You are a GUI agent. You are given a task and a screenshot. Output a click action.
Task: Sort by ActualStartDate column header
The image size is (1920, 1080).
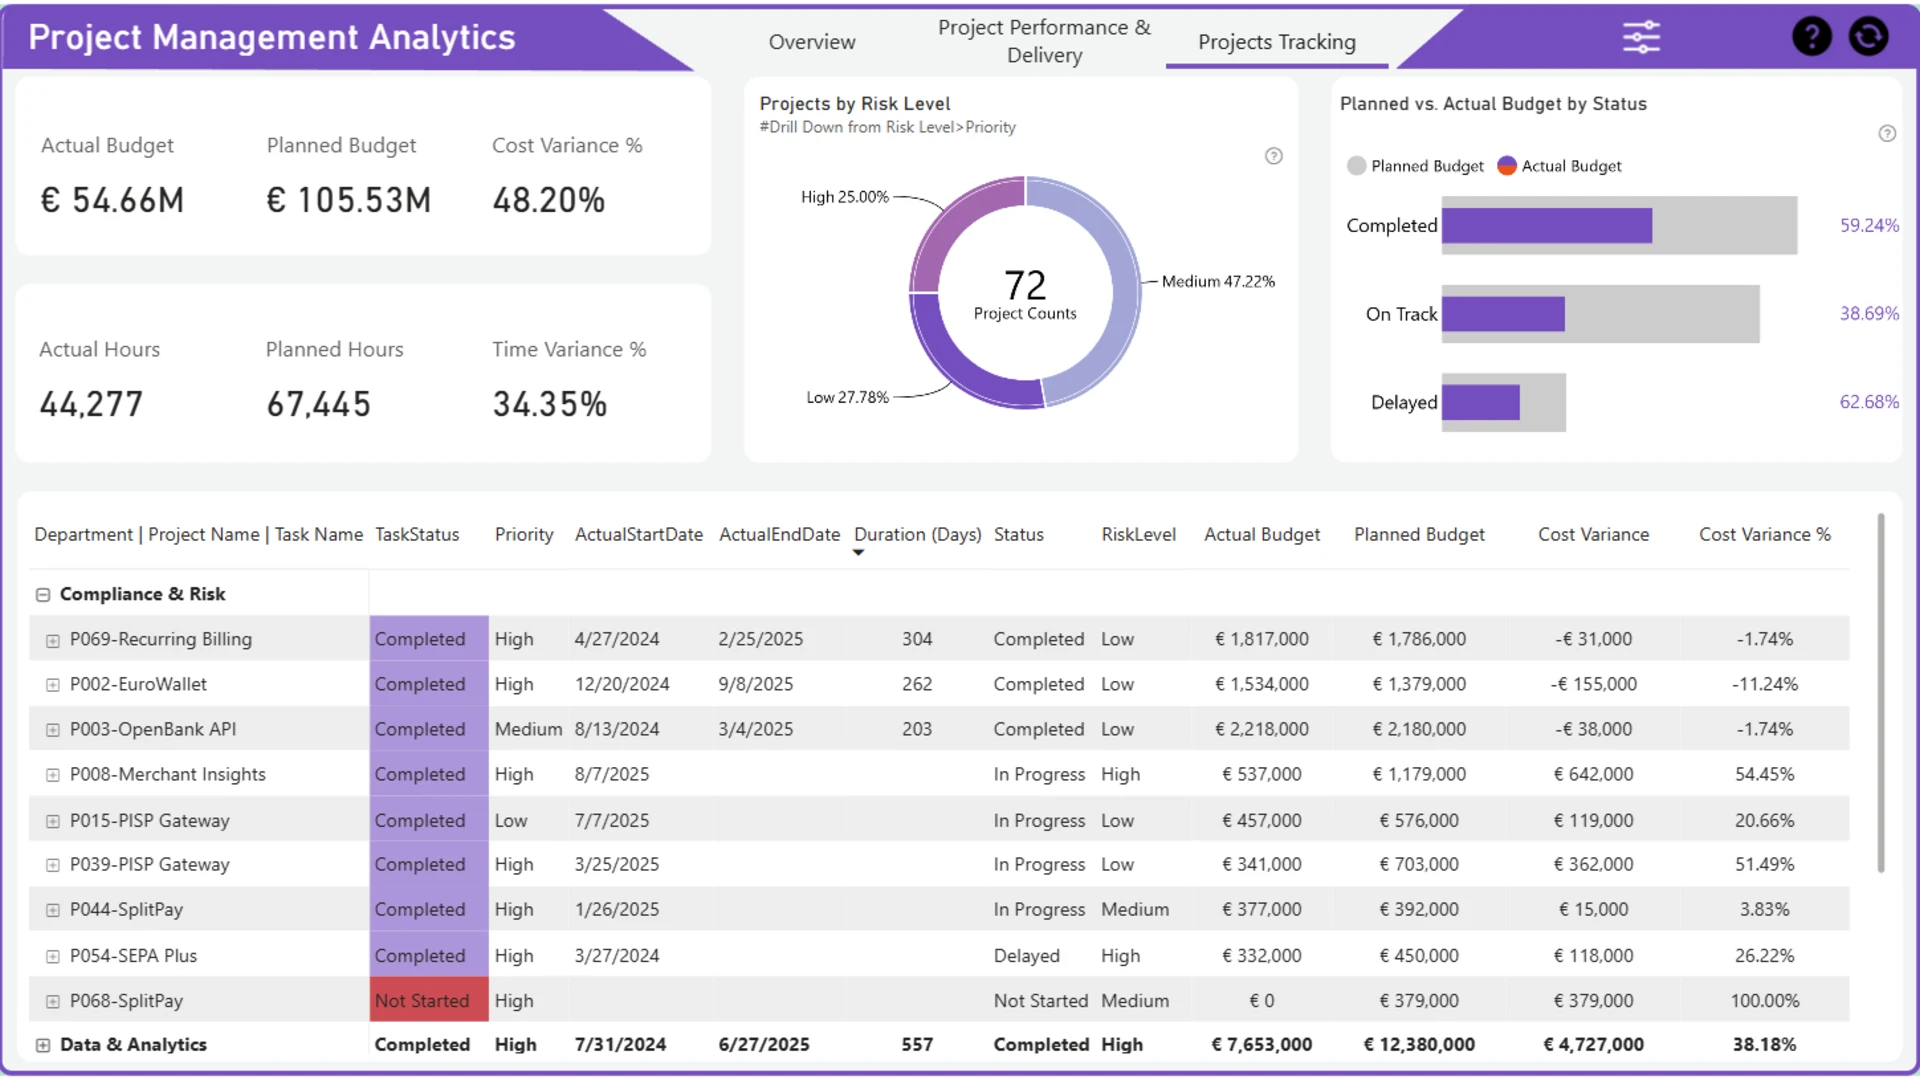pos(638,535)
